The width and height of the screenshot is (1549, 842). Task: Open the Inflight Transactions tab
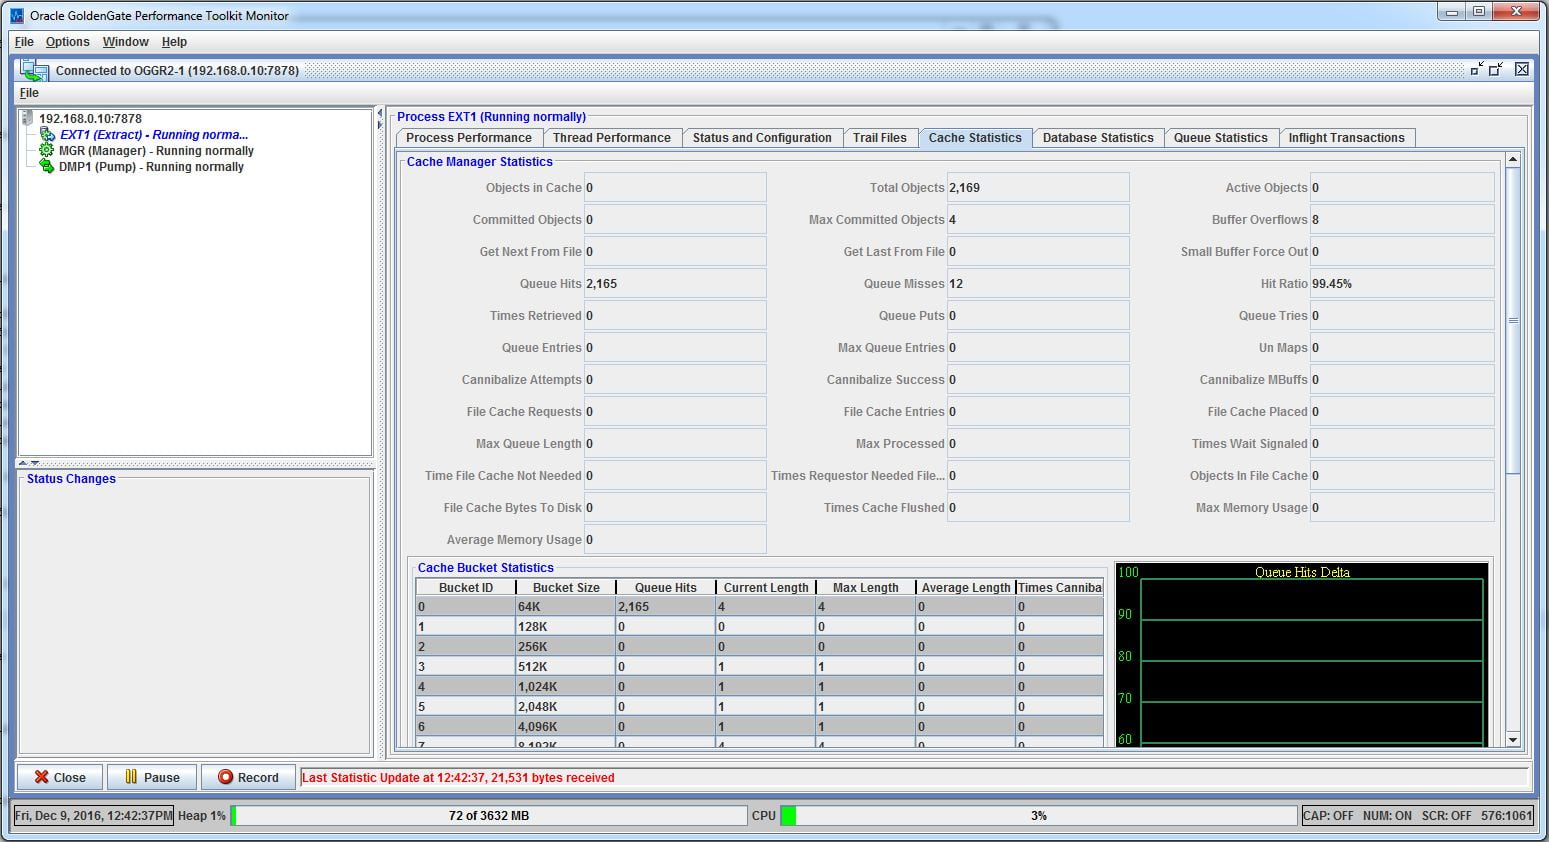[1347, 138]
